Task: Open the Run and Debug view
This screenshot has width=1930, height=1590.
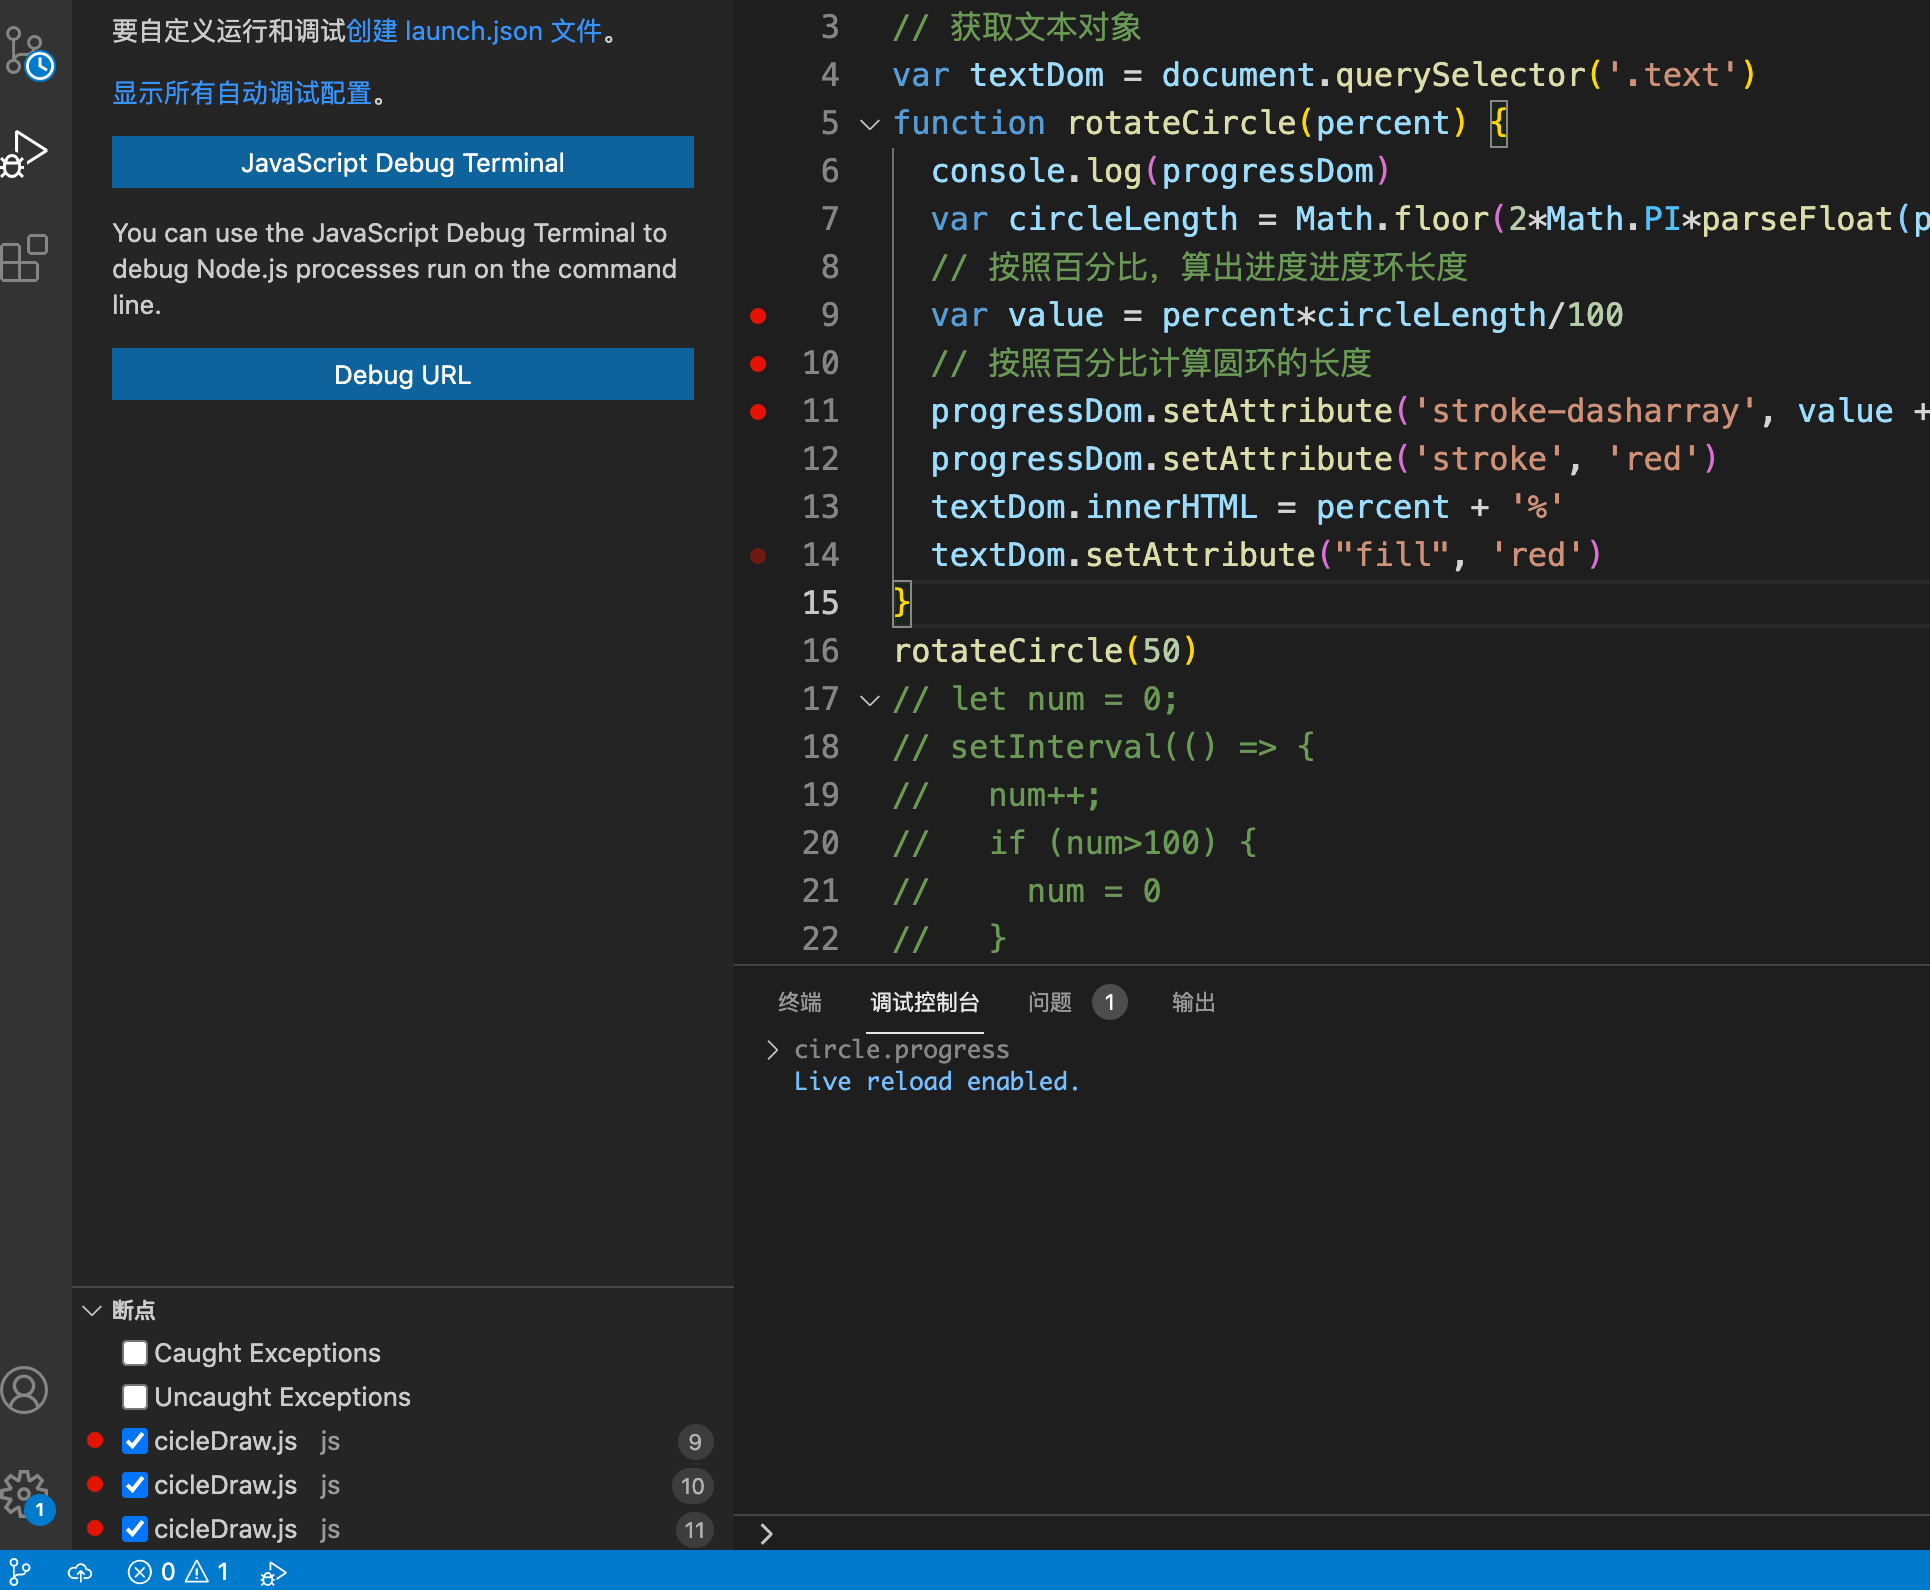Action: (26, 154)
